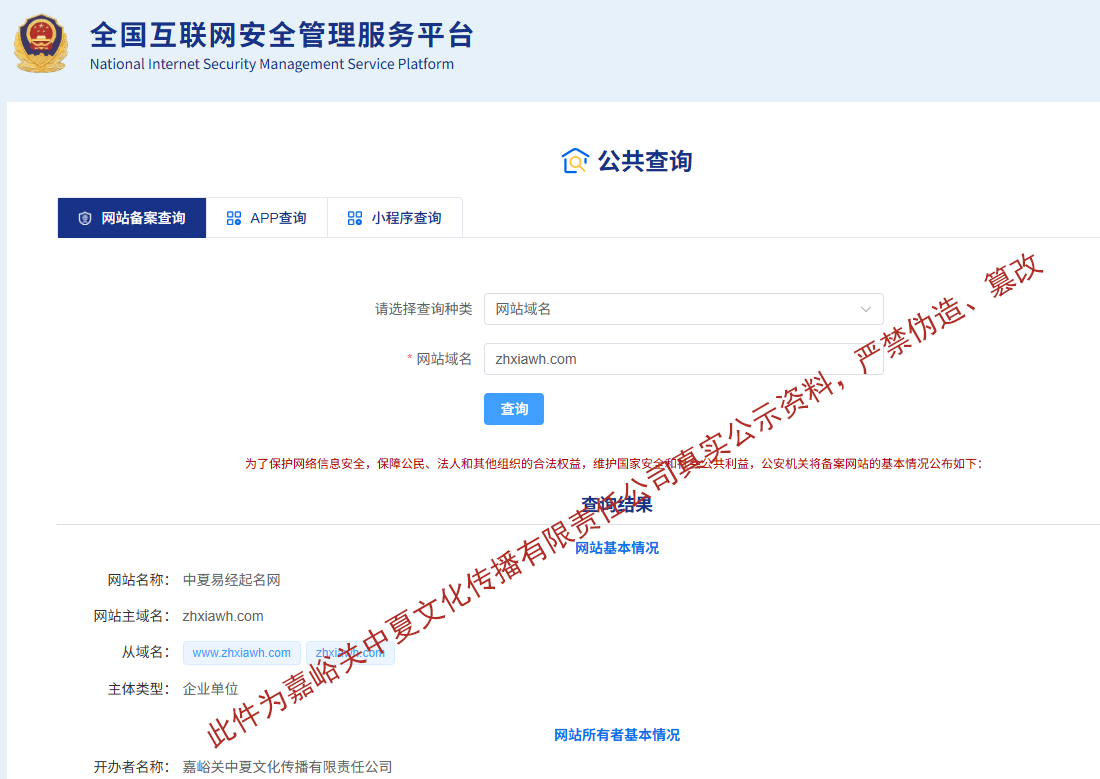The image size is (1100, 779).
Task: Open the APP查询 tab
Action: tap(267, 218)
